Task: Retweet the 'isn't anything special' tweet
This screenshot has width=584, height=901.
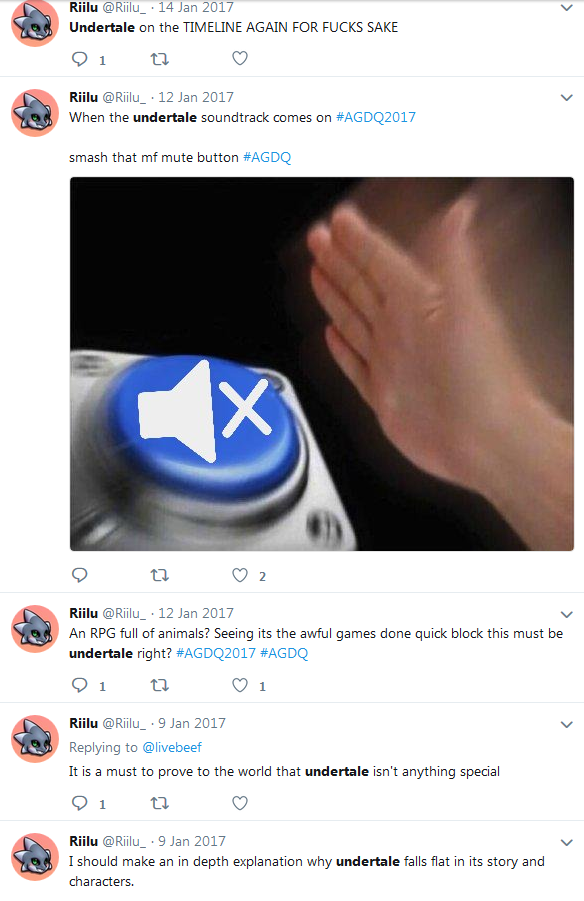Action: [159, 803]
